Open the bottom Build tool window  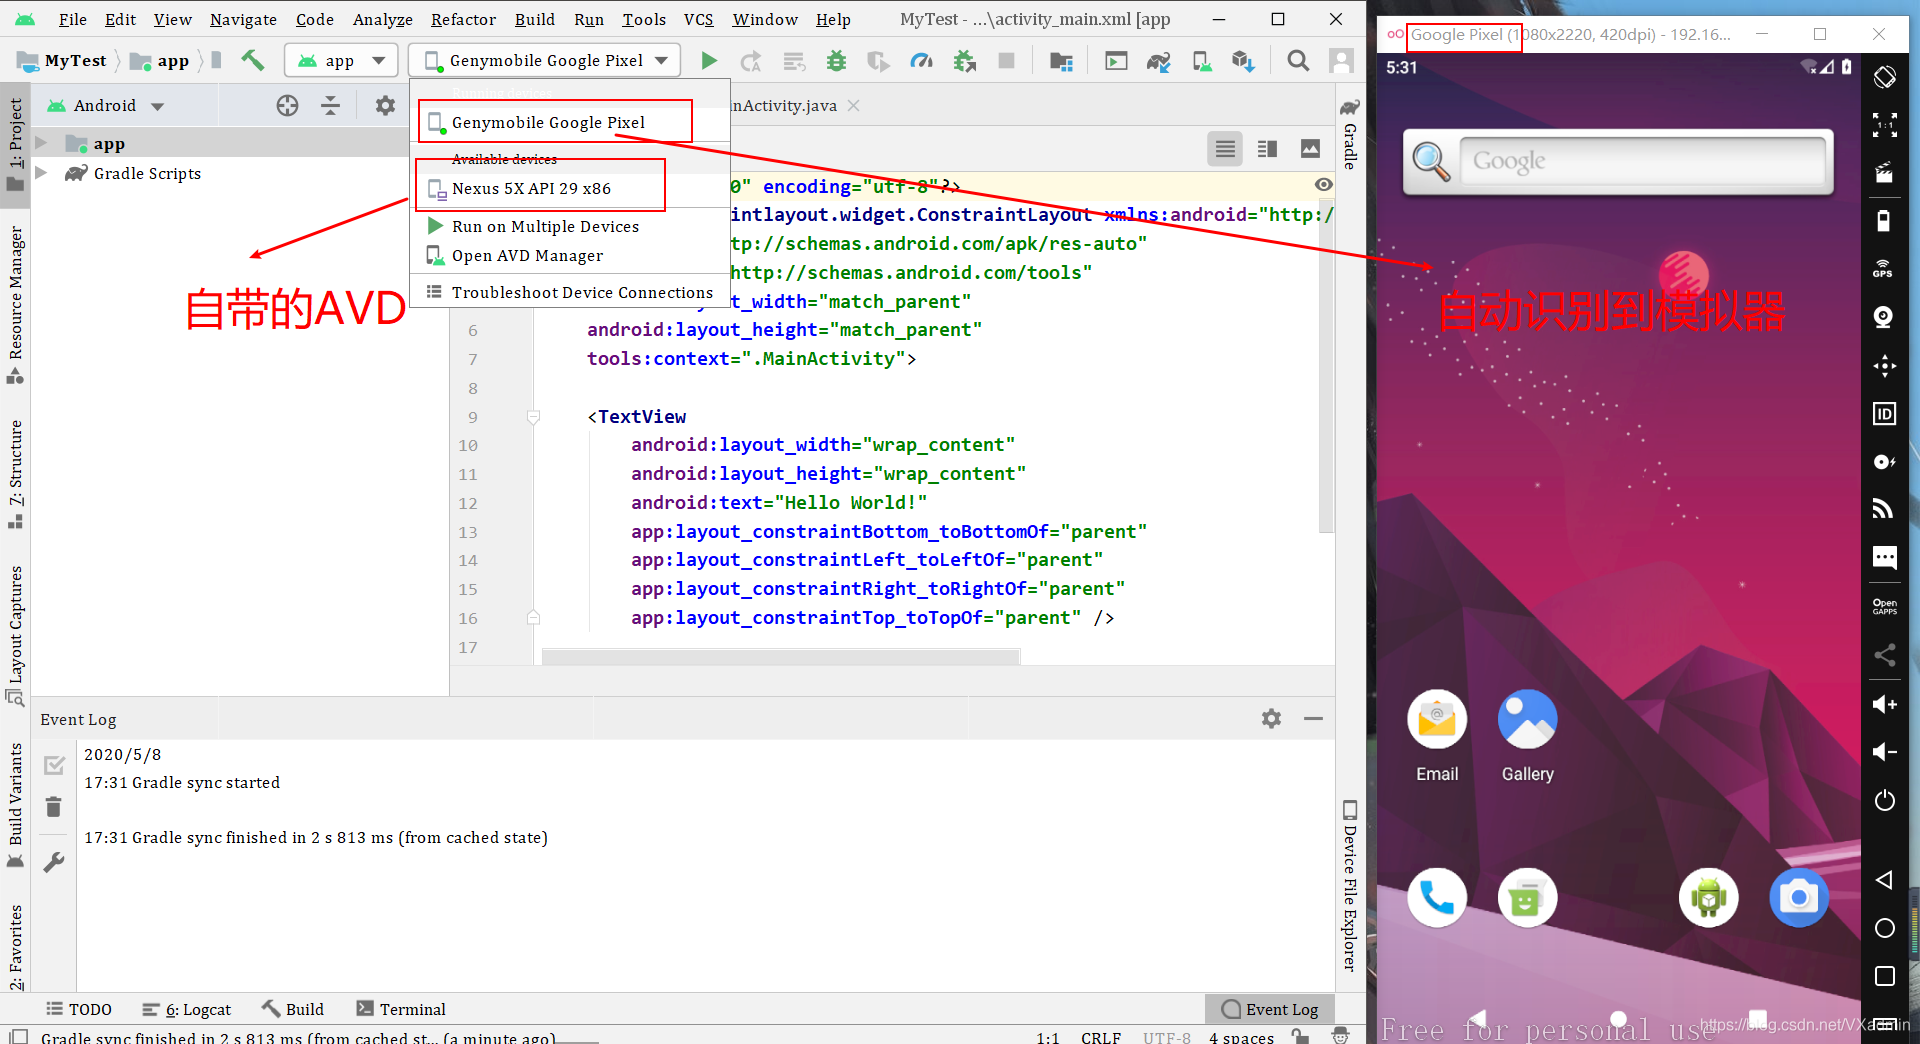[x=293, y=1009]
